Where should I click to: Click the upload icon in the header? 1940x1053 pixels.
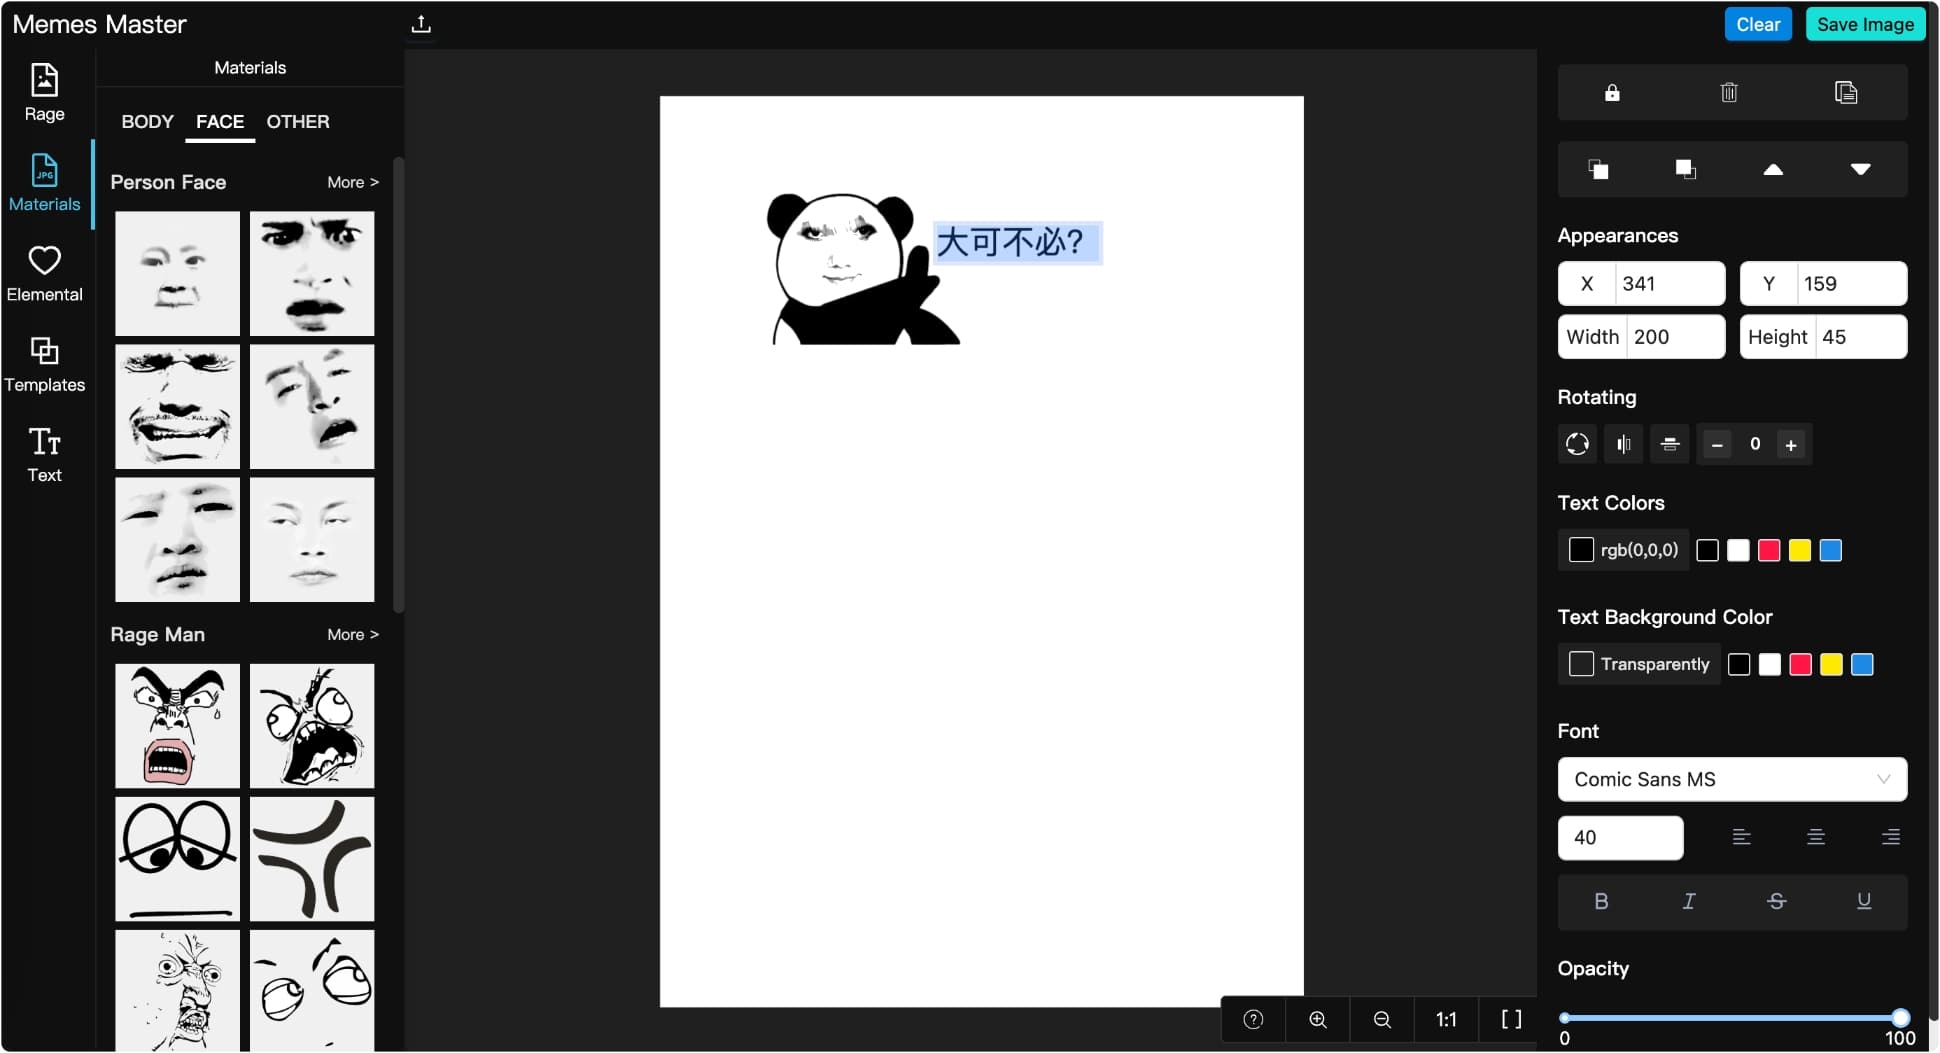click(421, 24)
